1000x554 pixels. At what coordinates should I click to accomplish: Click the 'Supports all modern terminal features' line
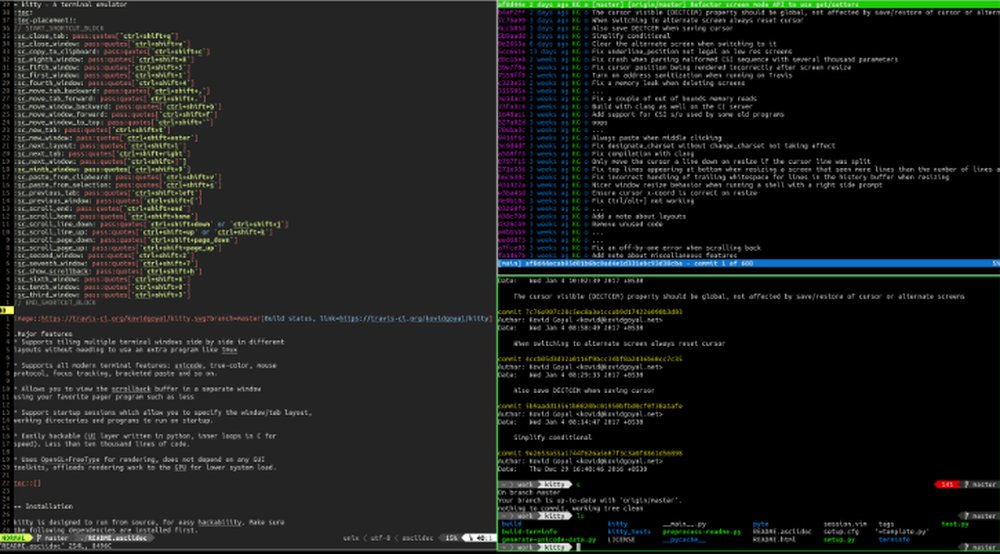tap(145, 365)
